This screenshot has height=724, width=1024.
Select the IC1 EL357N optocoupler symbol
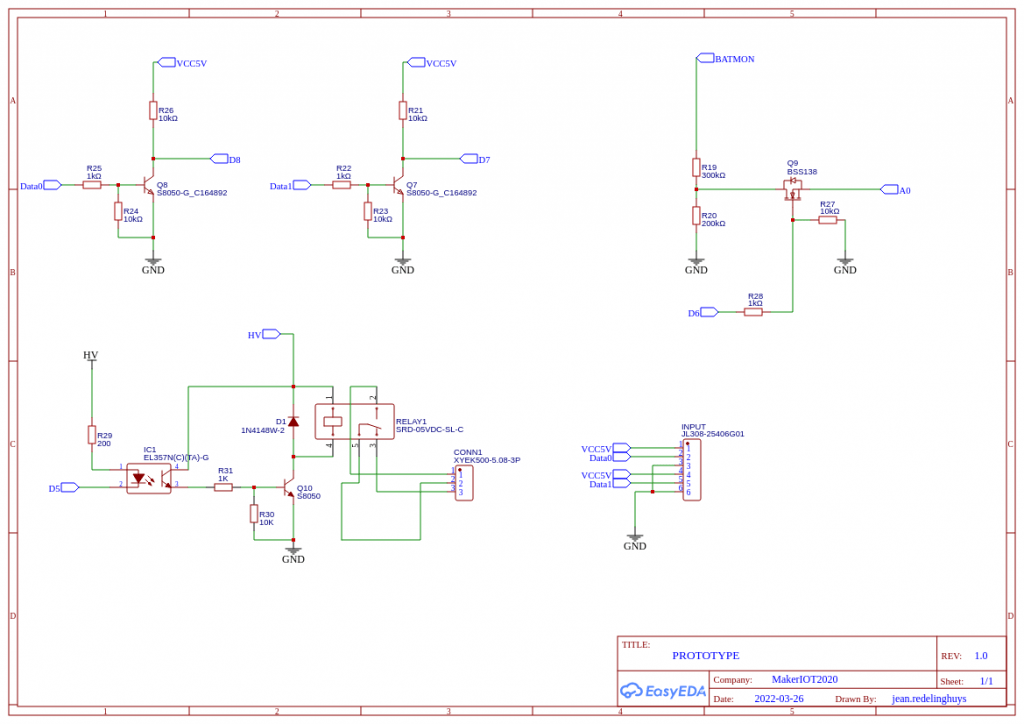coord(149,479)
